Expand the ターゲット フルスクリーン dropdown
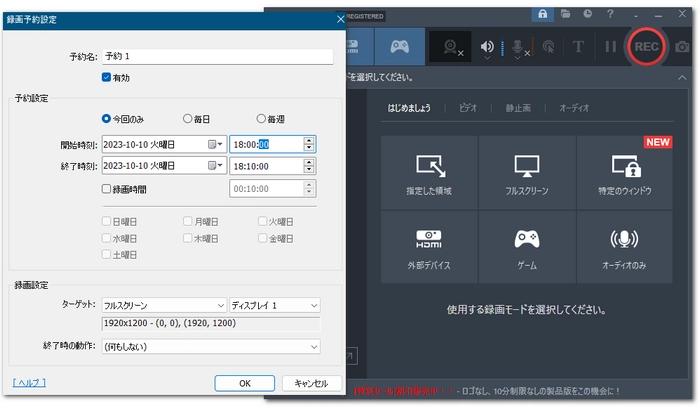Viewport: 700px width, 407px height. point(220,305)
